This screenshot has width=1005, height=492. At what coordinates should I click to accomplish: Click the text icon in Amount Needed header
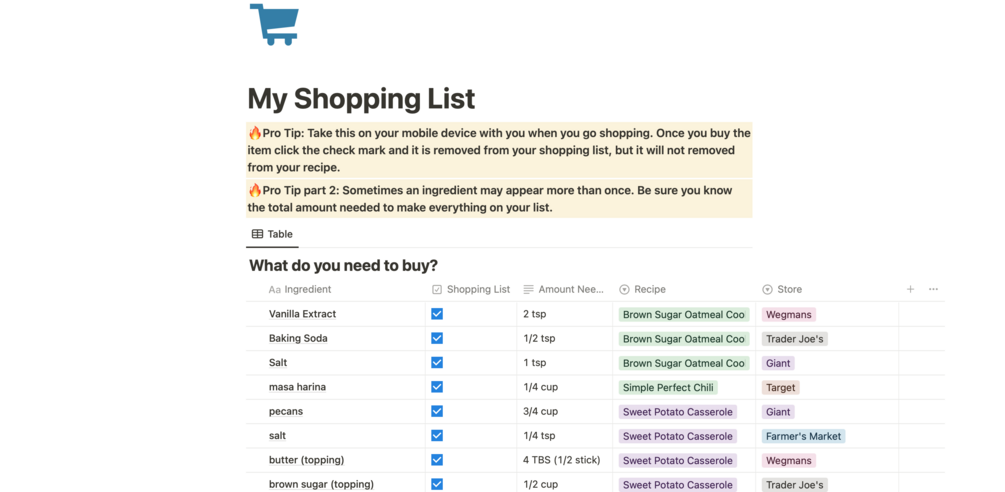coord(528,290)
